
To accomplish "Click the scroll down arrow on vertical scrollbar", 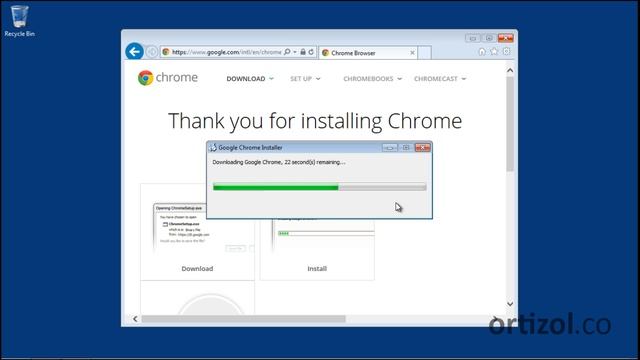I will click(510, 304).
